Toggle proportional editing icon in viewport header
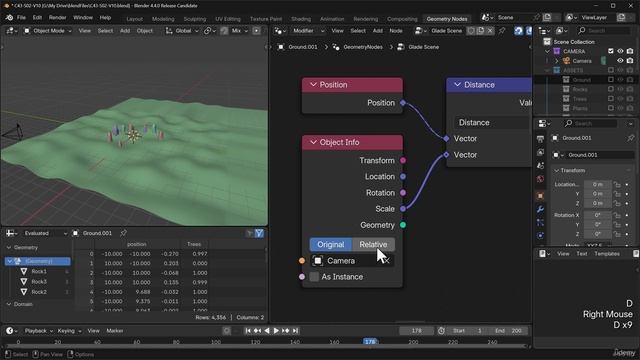Viewport: 640px width, 360px height. pos(256,31)
